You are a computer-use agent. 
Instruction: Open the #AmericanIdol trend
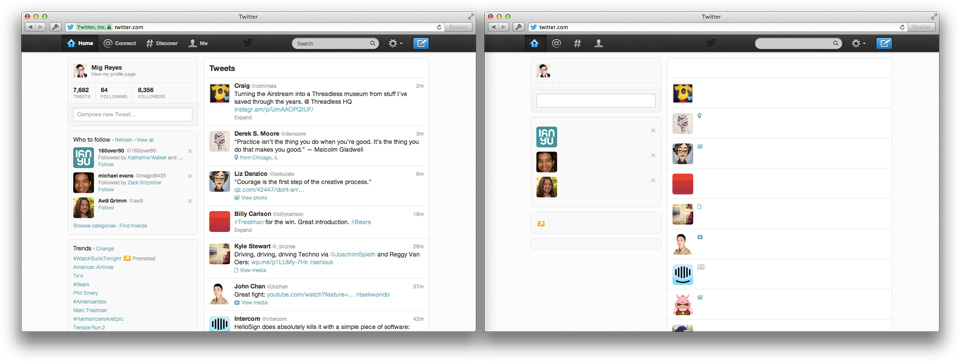click(89, 301)
